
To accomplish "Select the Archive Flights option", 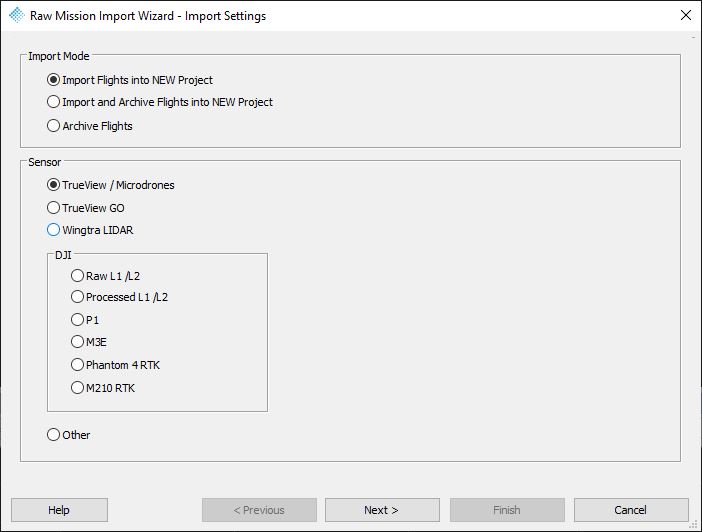I will click(x=90, y=126).
